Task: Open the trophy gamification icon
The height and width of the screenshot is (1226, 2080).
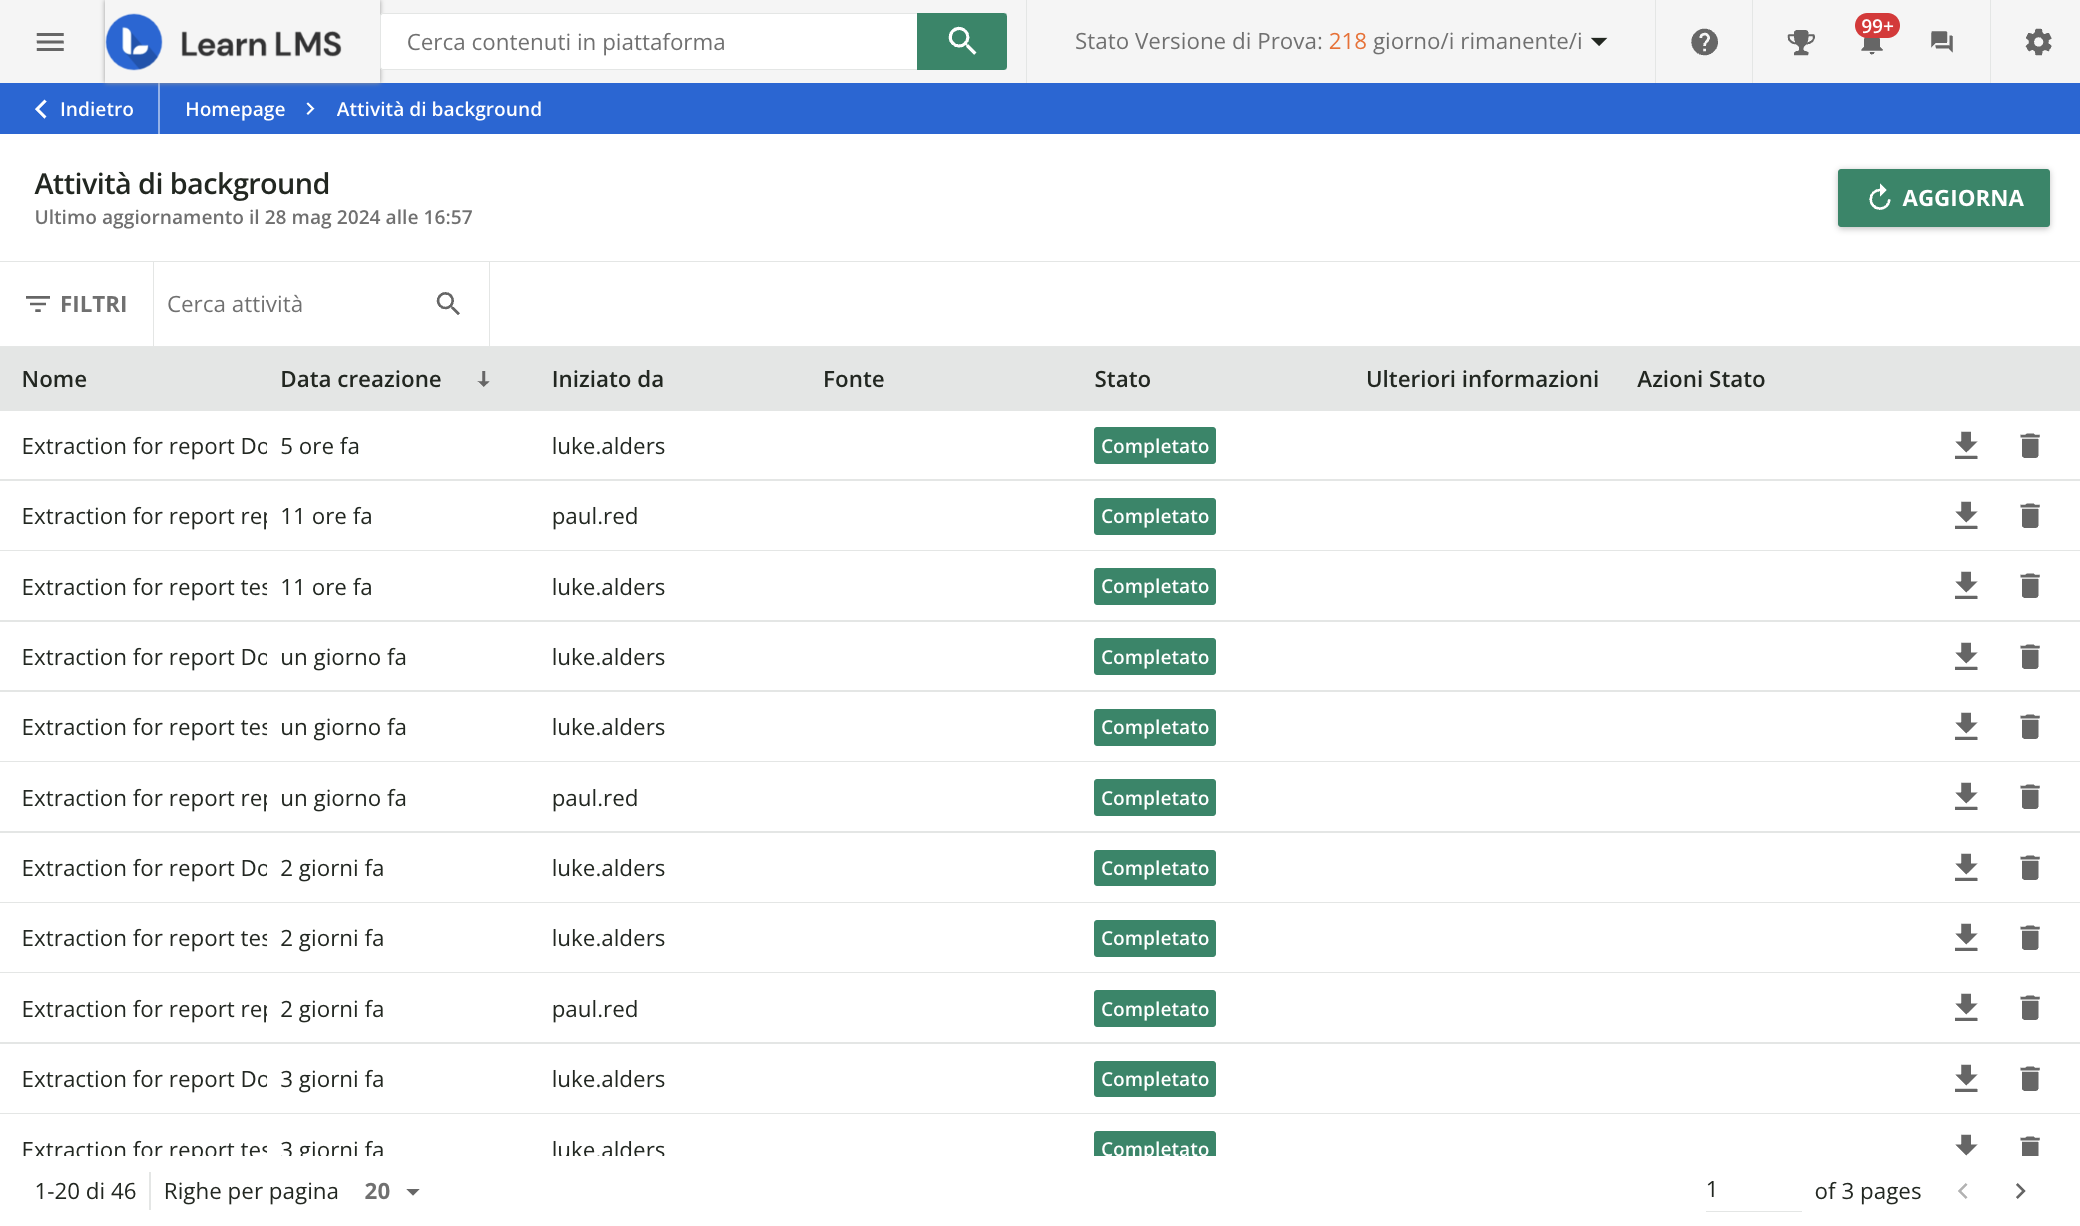Action: pyautogui.click(x=1800, y=42)
